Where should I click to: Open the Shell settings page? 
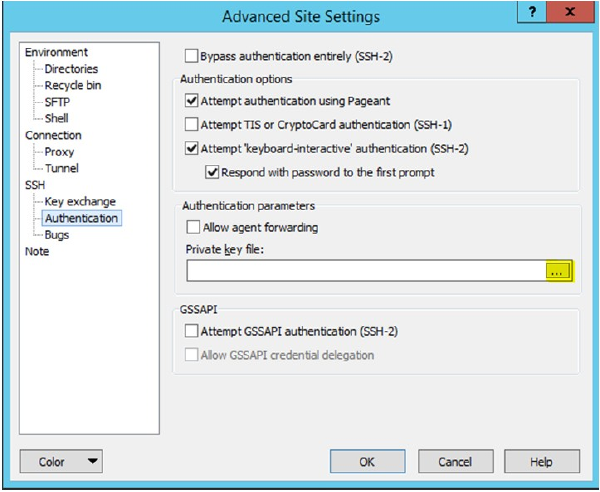tap(57, 118)
